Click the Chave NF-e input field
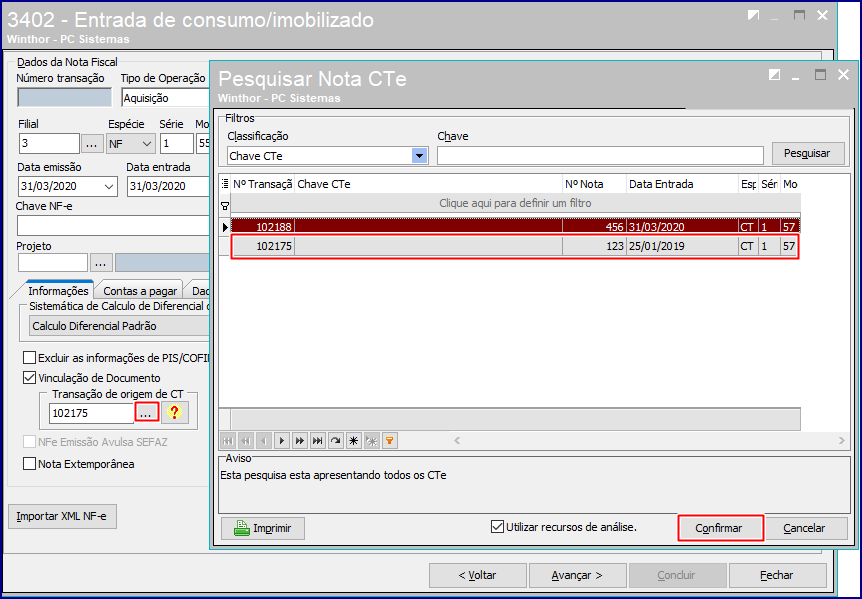Viewport: 862px width, 599px height. pyautogui.click(x=113, y=226)
